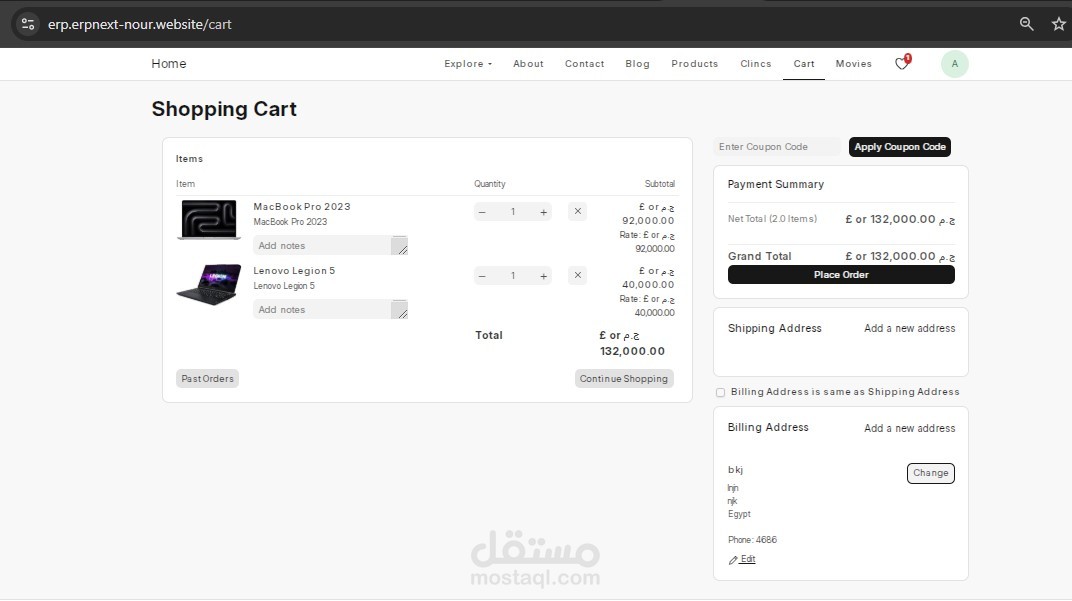Open Past Orders

click(207, 379)
